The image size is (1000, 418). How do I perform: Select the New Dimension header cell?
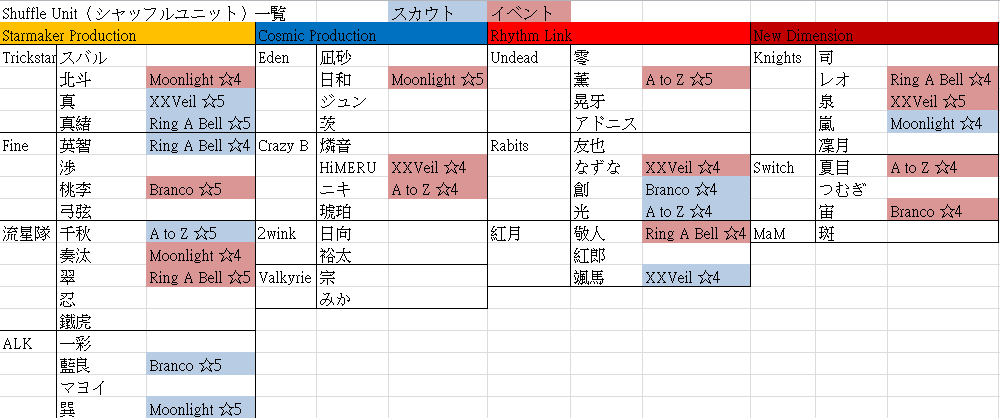(x=875, y=35)
